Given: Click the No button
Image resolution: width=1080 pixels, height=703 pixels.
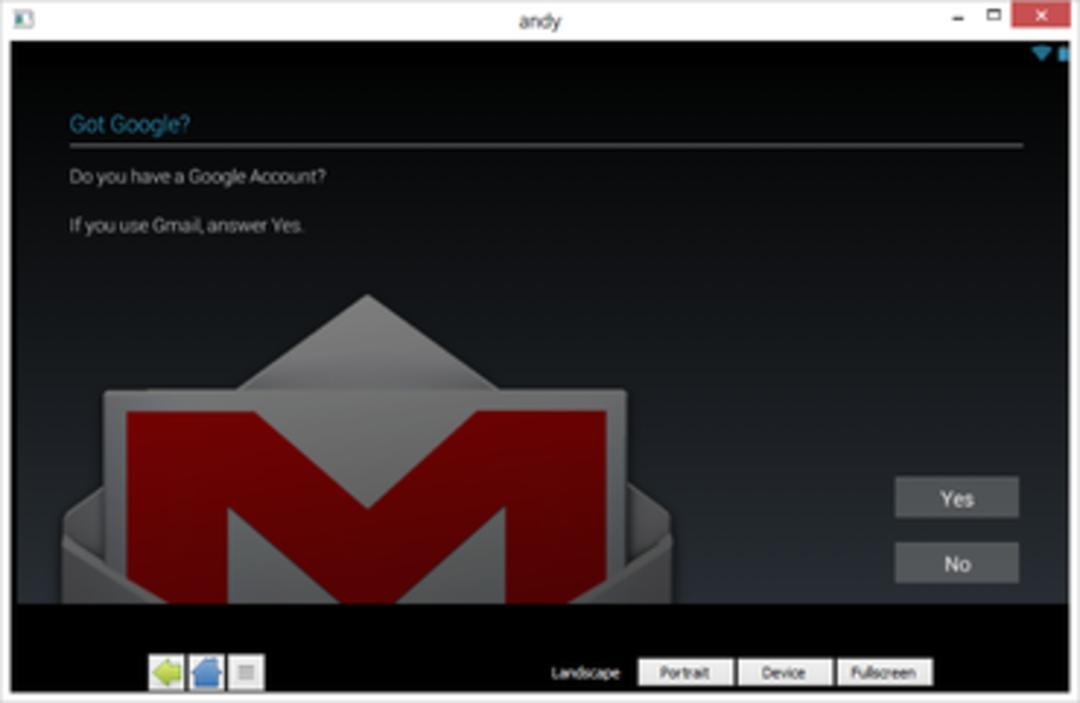Looking at the screenshot, I should tap(956, 563).
